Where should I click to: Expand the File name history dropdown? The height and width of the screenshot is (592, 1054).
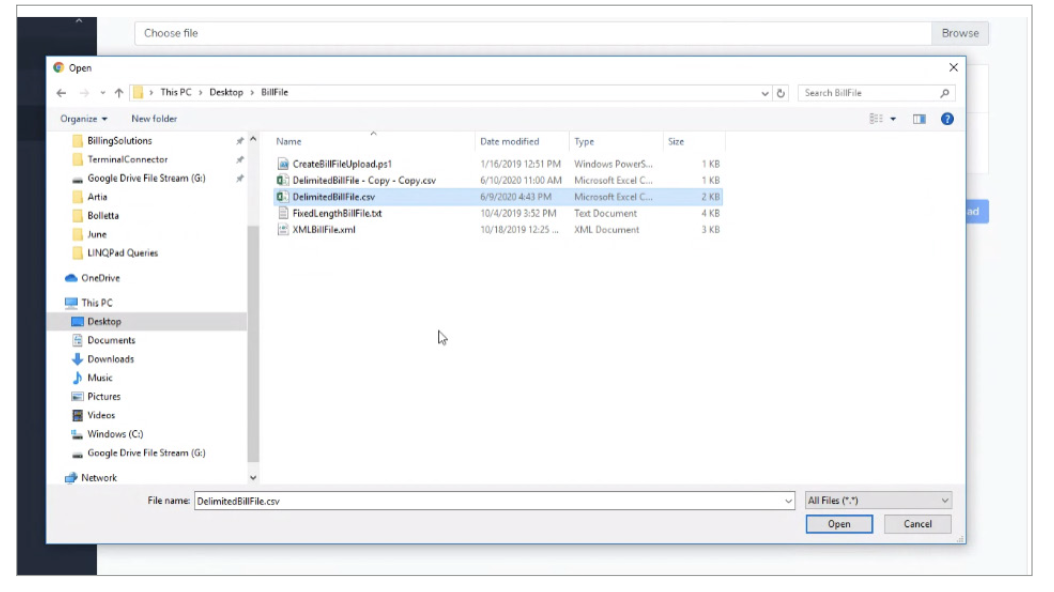coord(789,500)
